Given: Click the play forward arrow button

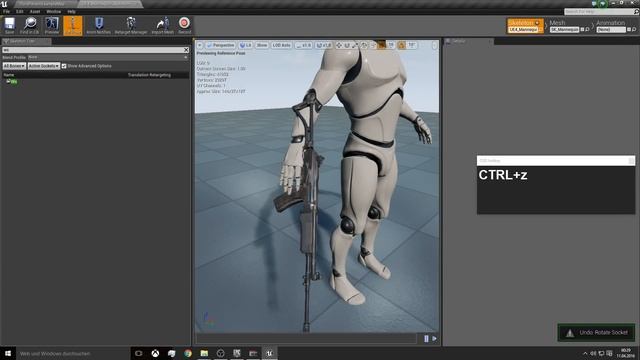Looking at the screenshot, I should pyautogui.click(x=434, y=338).
